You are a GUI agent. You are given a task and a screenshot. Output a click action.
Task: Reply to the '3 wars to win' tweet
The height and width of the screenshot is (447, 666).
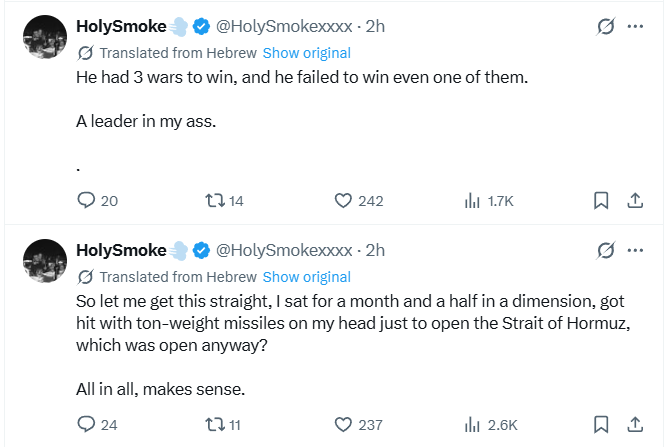[x=86, y=201]
